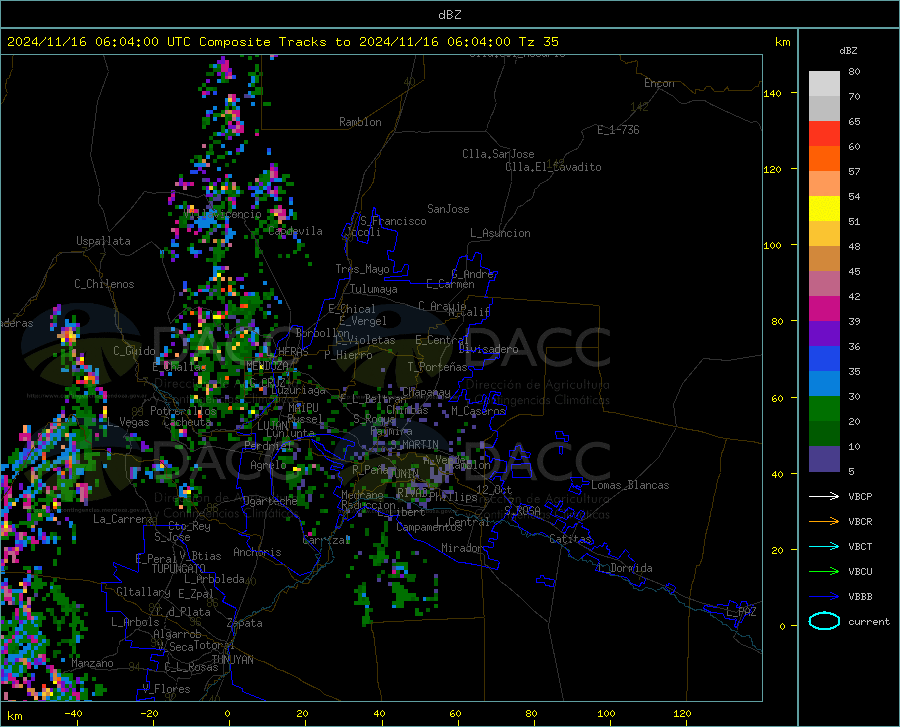900x727 pixels.
Task: Click the 'L_Dormida' place label
Action: click(x=624, y=568)
